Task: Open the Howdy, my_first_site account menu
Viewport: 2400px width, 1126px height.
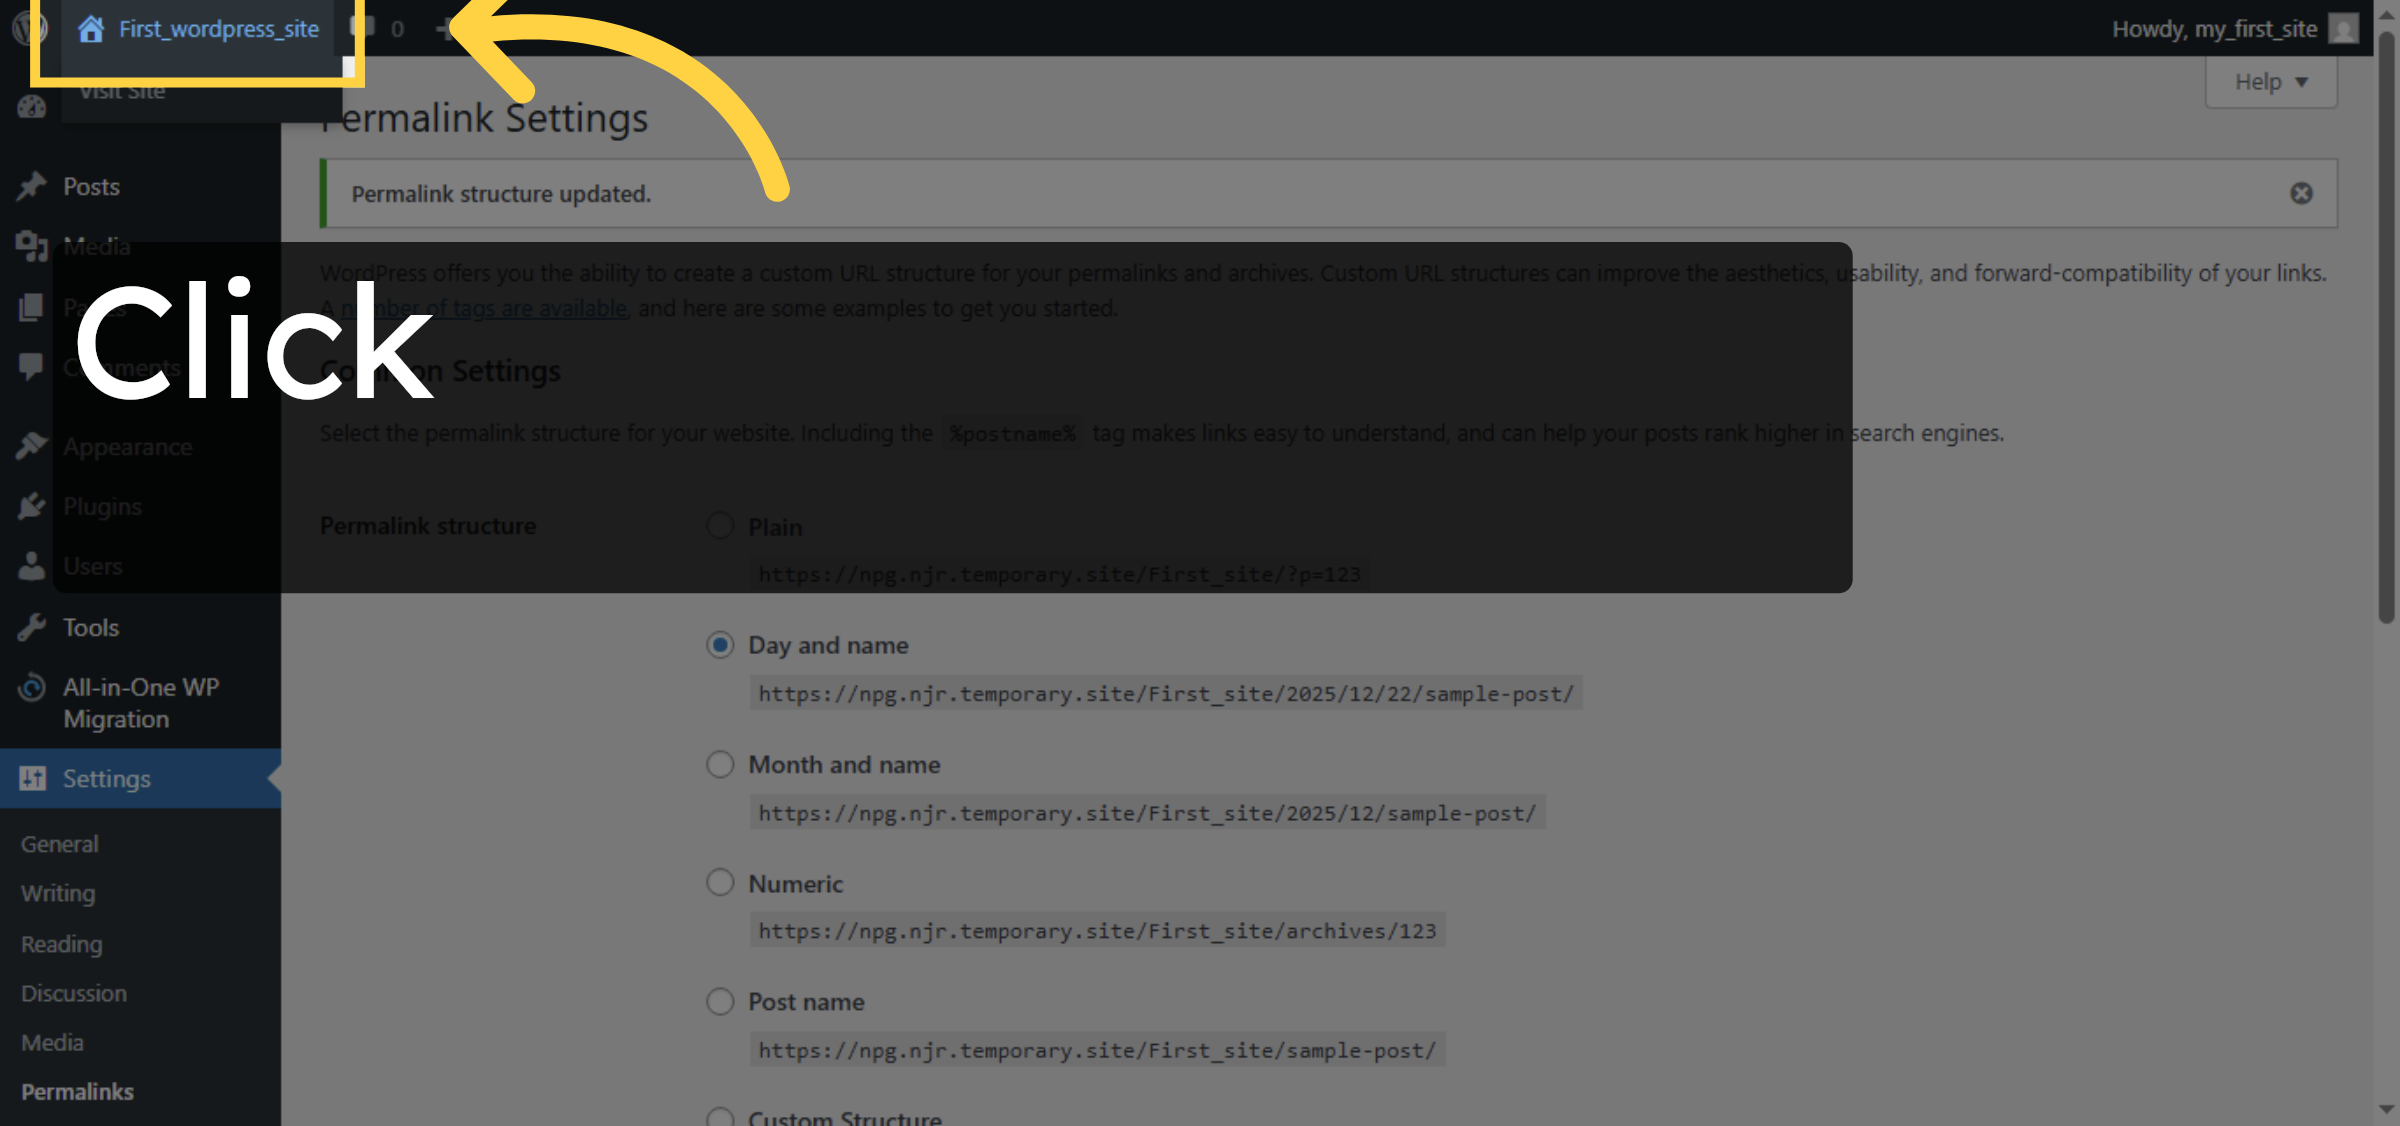Action: [x=2216, y=28]
